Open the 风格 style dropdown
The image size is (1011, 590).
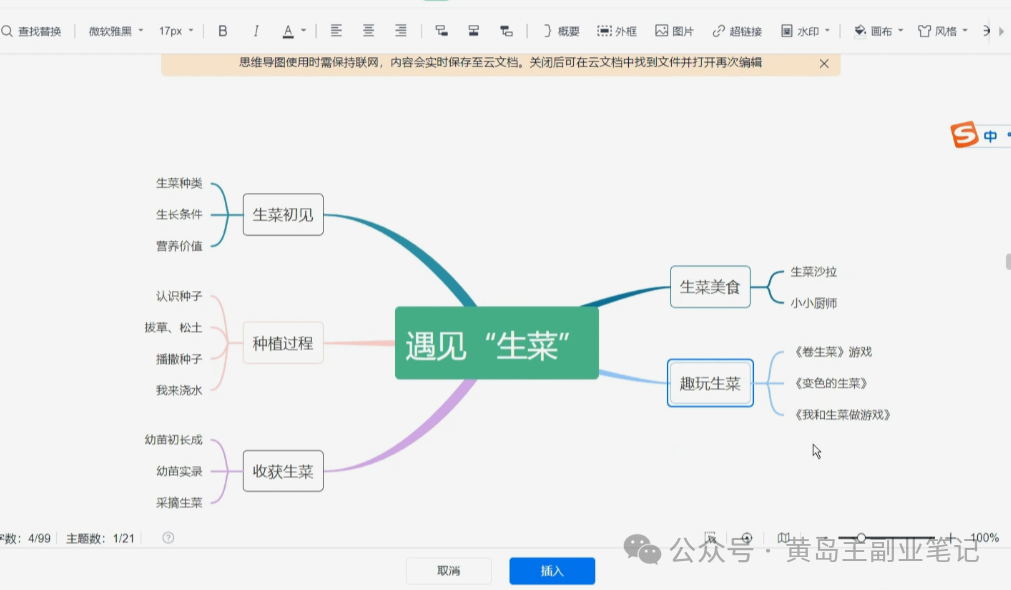click(940, 30)
